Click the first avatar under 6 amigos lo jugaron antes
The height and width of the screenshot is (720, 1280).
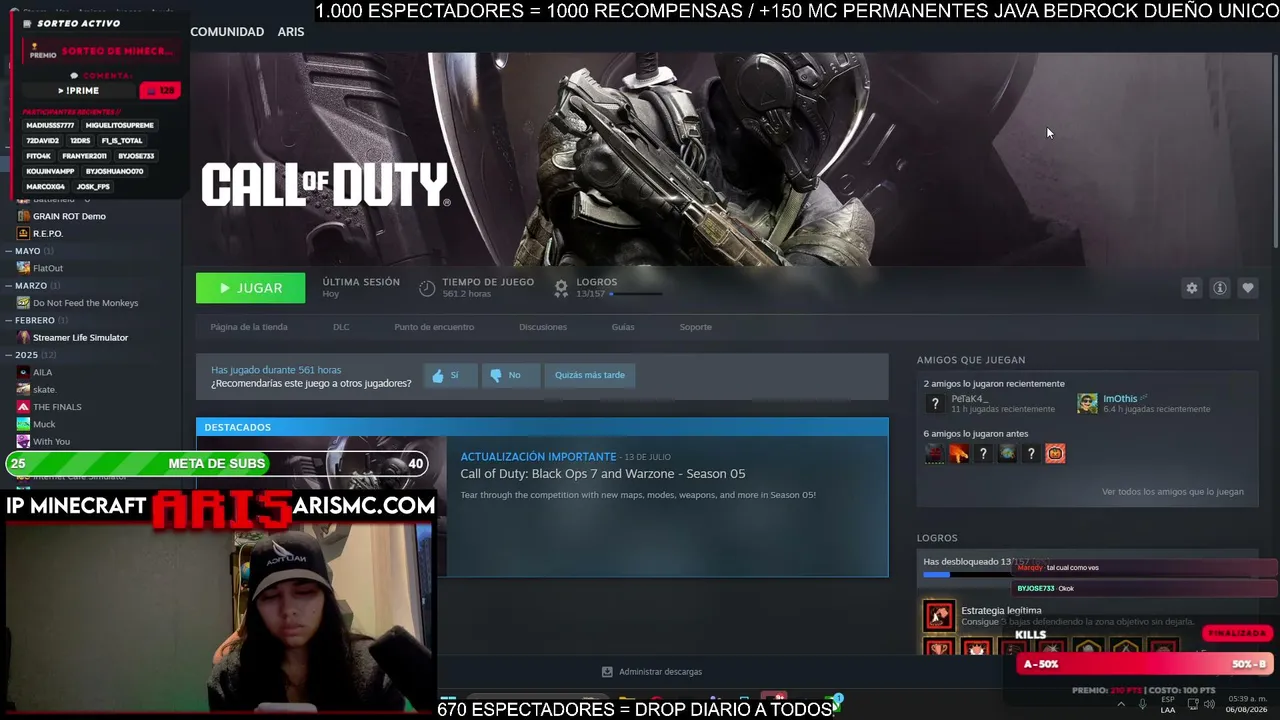[x=934, y=454]
